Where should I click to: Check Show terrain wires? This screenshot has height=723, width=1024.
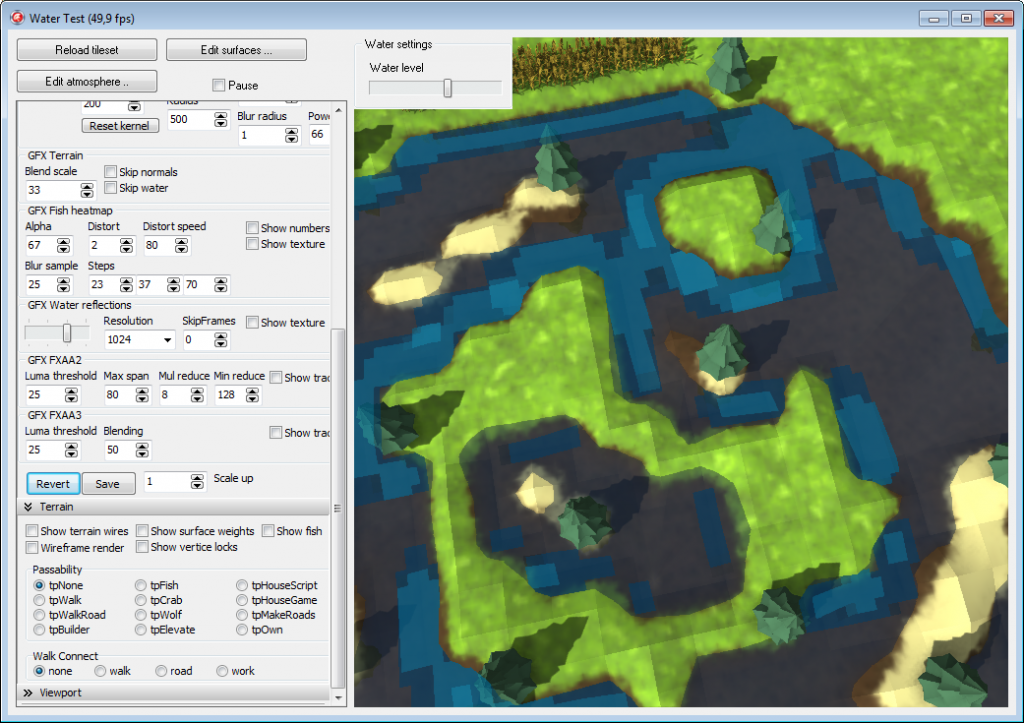click(x=32, y=530)
